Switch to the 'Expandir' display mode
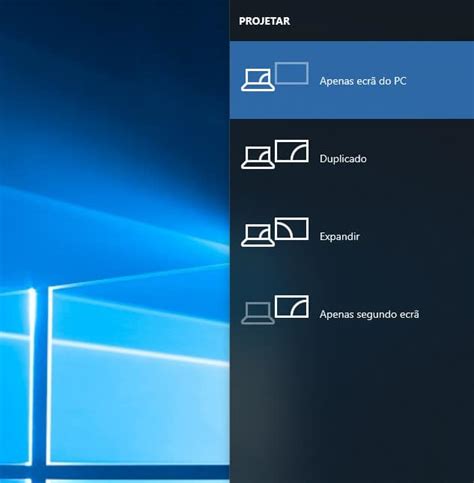Screen dimensions: 474x483 pos(352,236)
